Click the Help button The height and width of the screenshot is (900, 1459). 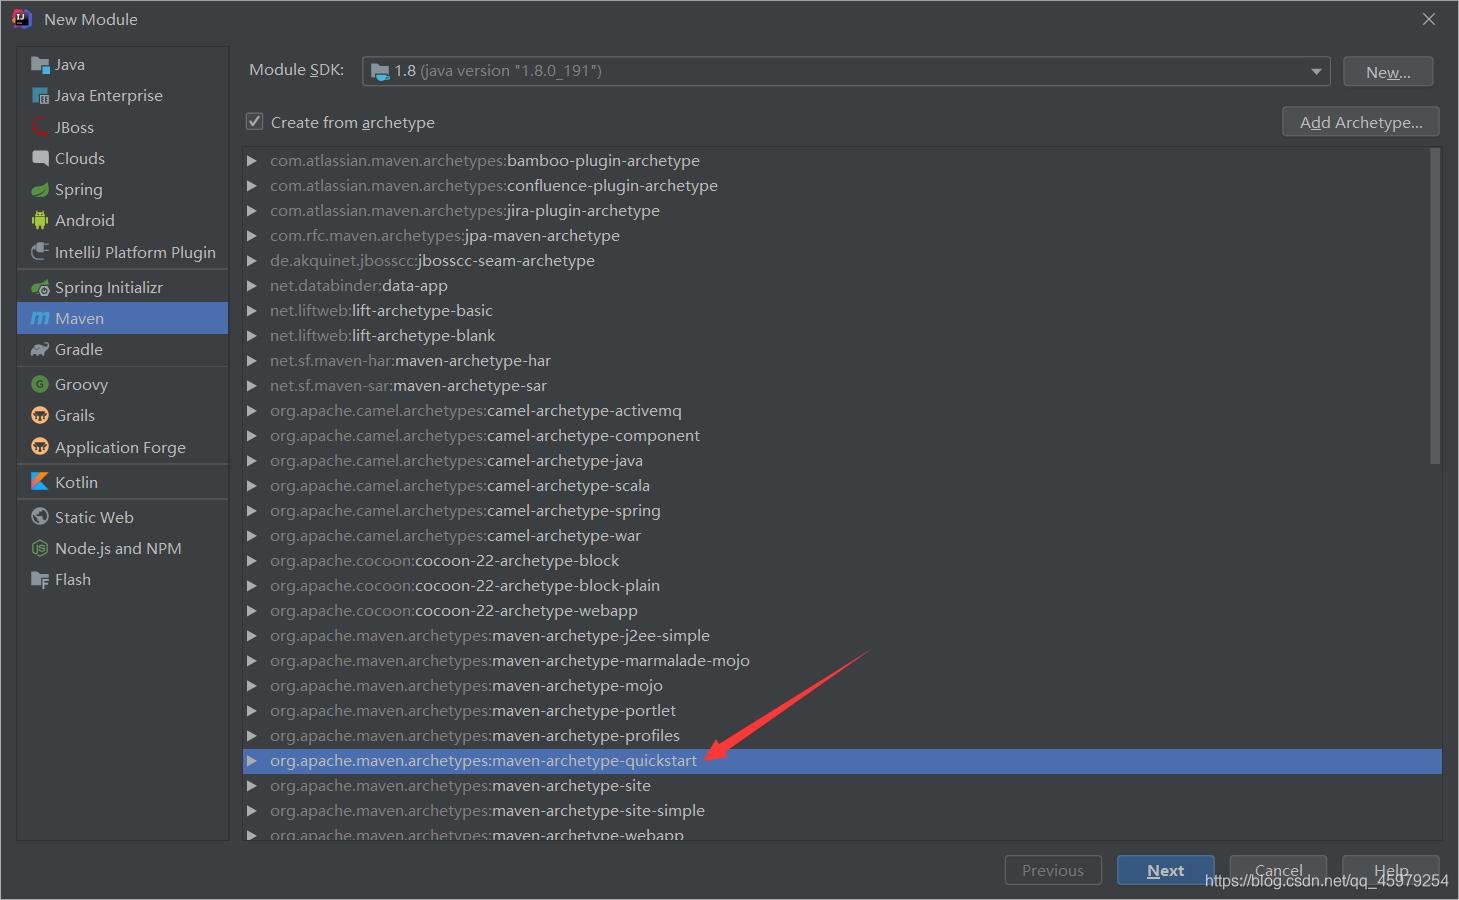[x=1391, y=870]
